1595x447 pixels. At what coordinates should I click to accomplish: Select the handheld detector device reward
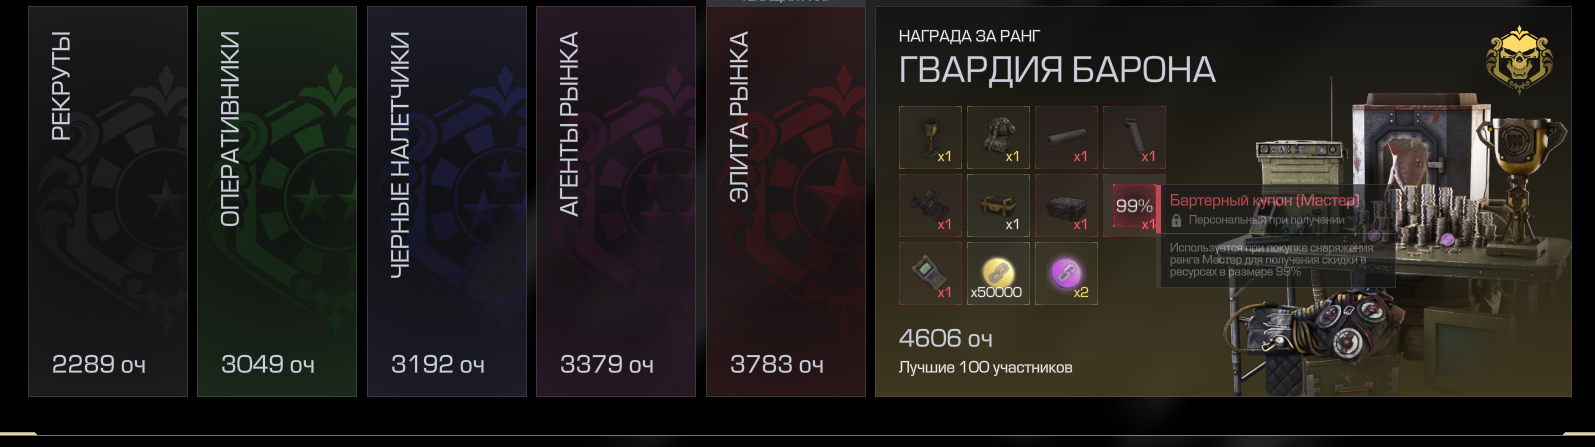click(930, 273)
